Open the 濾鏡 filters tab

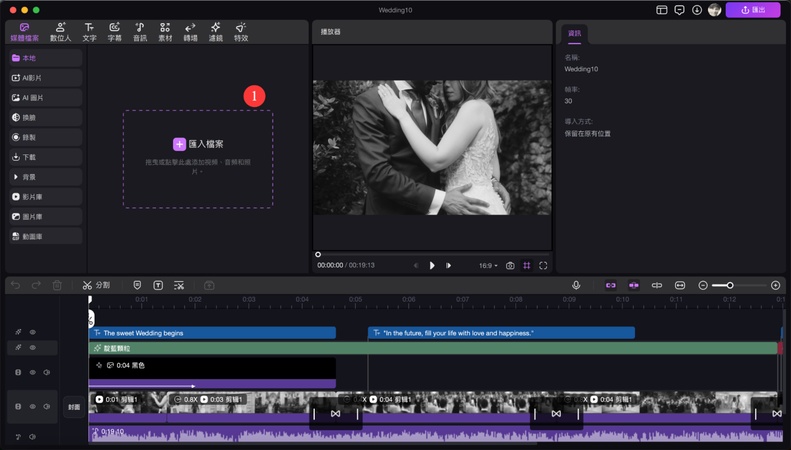click(x=215, y=31)
